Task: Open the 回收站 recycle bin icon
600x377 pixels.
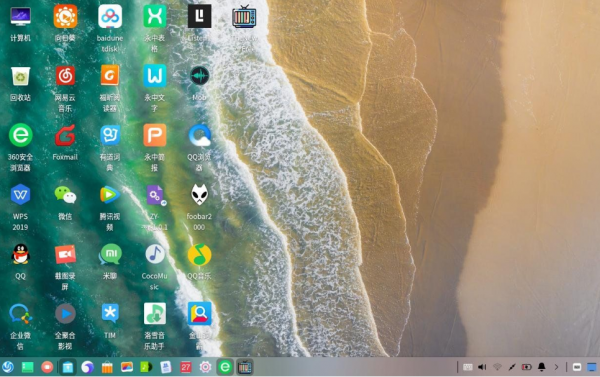Action: point(21,76)
